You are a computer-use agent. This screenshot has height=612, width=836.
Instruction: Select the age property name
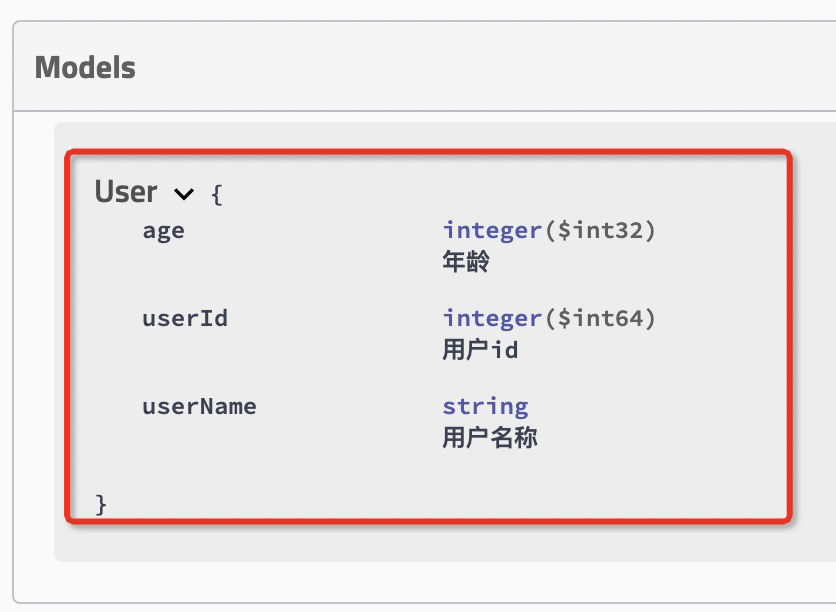coord(163,231)
